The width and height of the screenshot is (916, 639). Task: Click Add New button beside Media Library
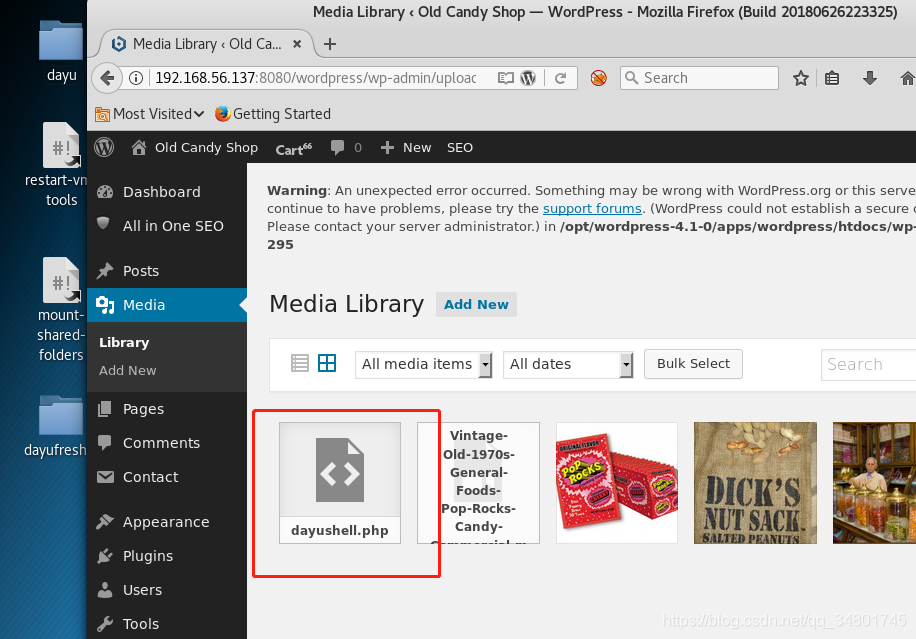[x=476, y=304]
